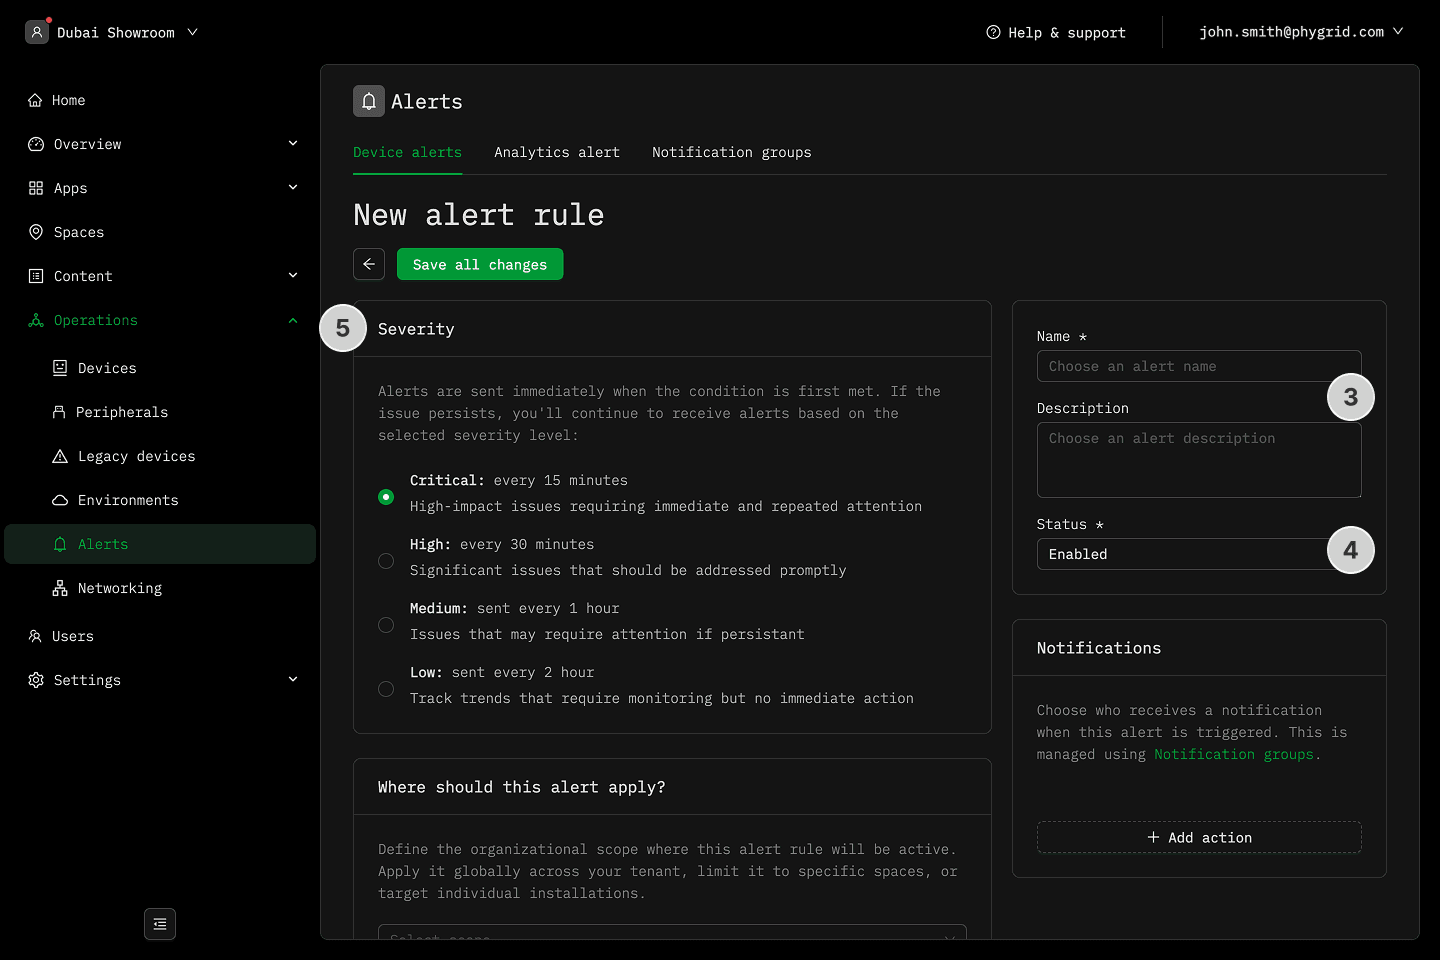1440x960 pixels.
Task: Open the Dubai Showroom tenant dropdown
Action: (x=112, y=32)
